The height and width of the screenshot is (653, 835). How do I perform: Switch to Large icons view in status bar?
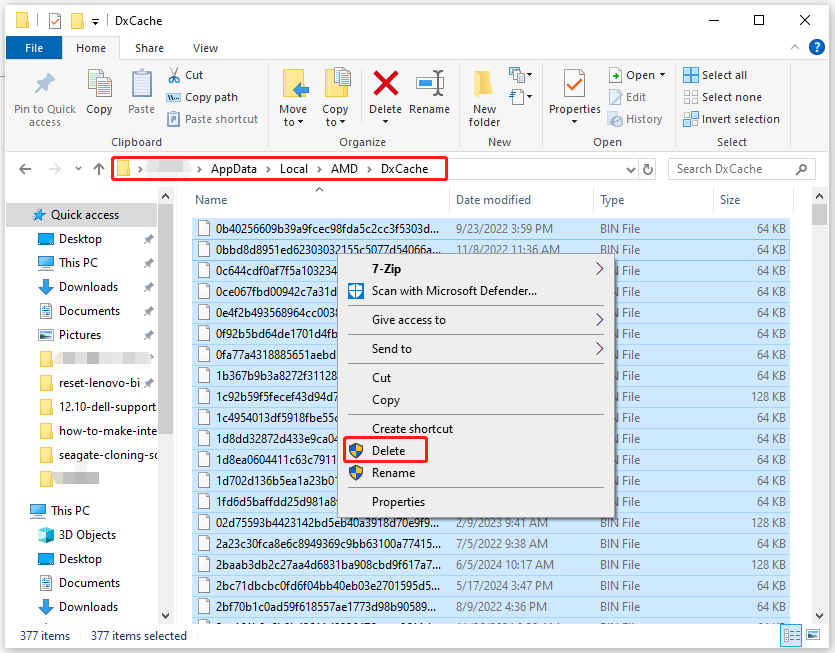(x=813, y=635)
